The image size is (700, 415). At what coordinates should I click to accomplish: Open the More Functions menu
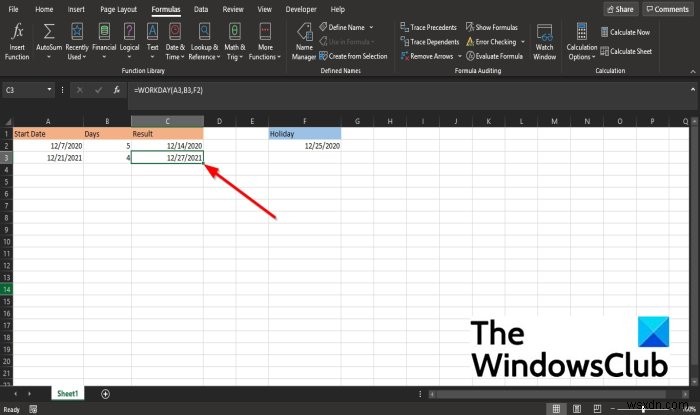click(265, 42)
